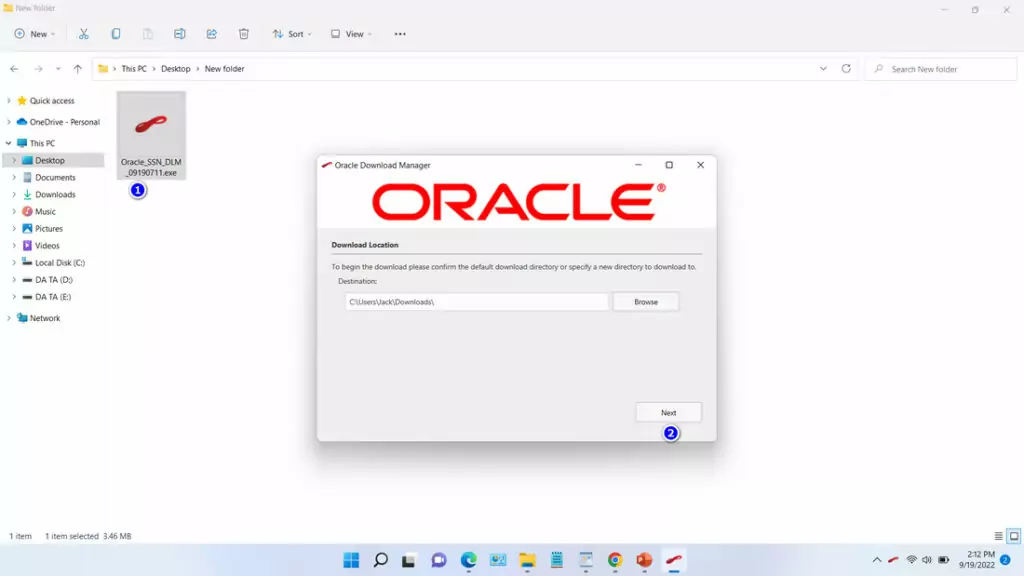Select the Oracle_SSN_DLM exe file
The image size is (1024, 576).
(x=151, y=135)
